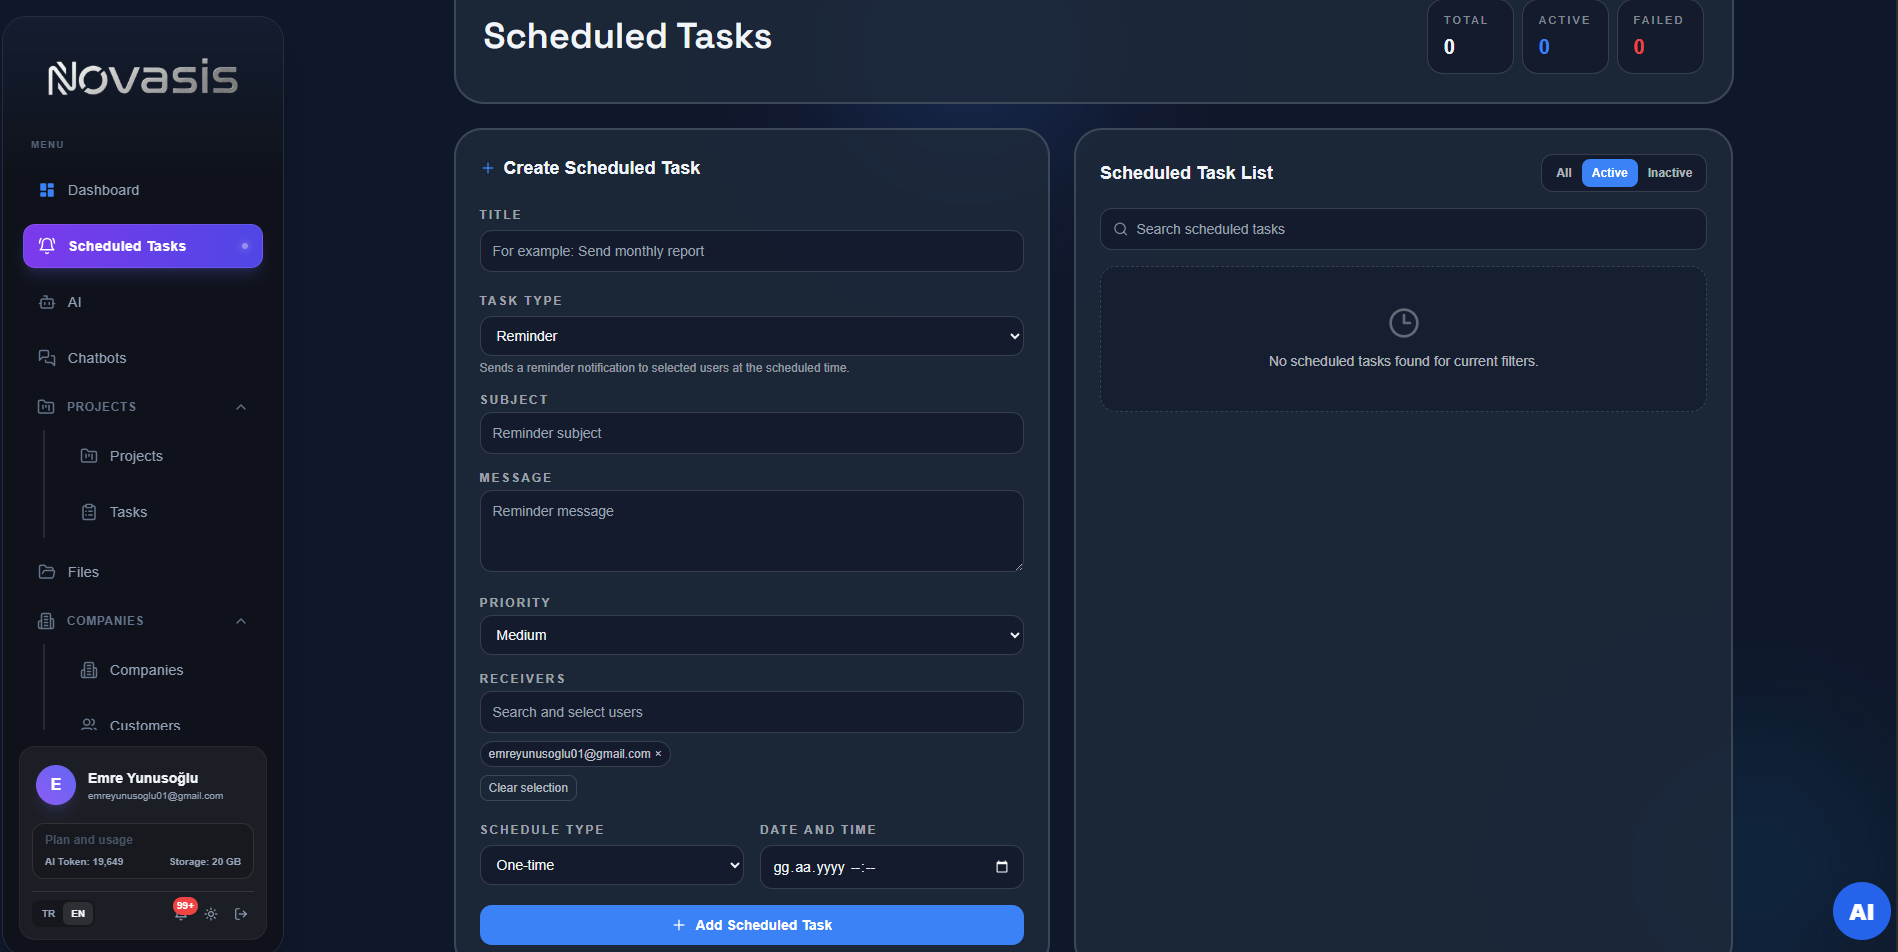Open the Priority dropdown showing Medium

click(x=752, y=635)
